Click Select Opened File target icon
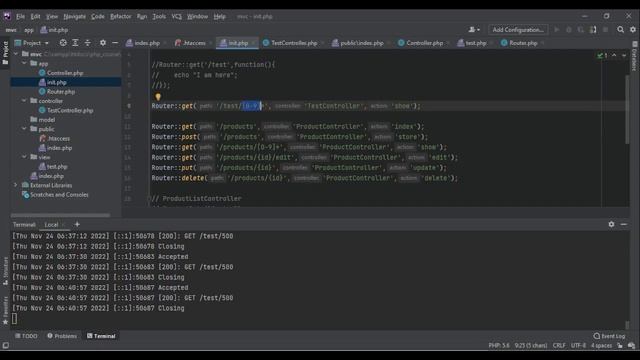 click(x=63, y=43)
